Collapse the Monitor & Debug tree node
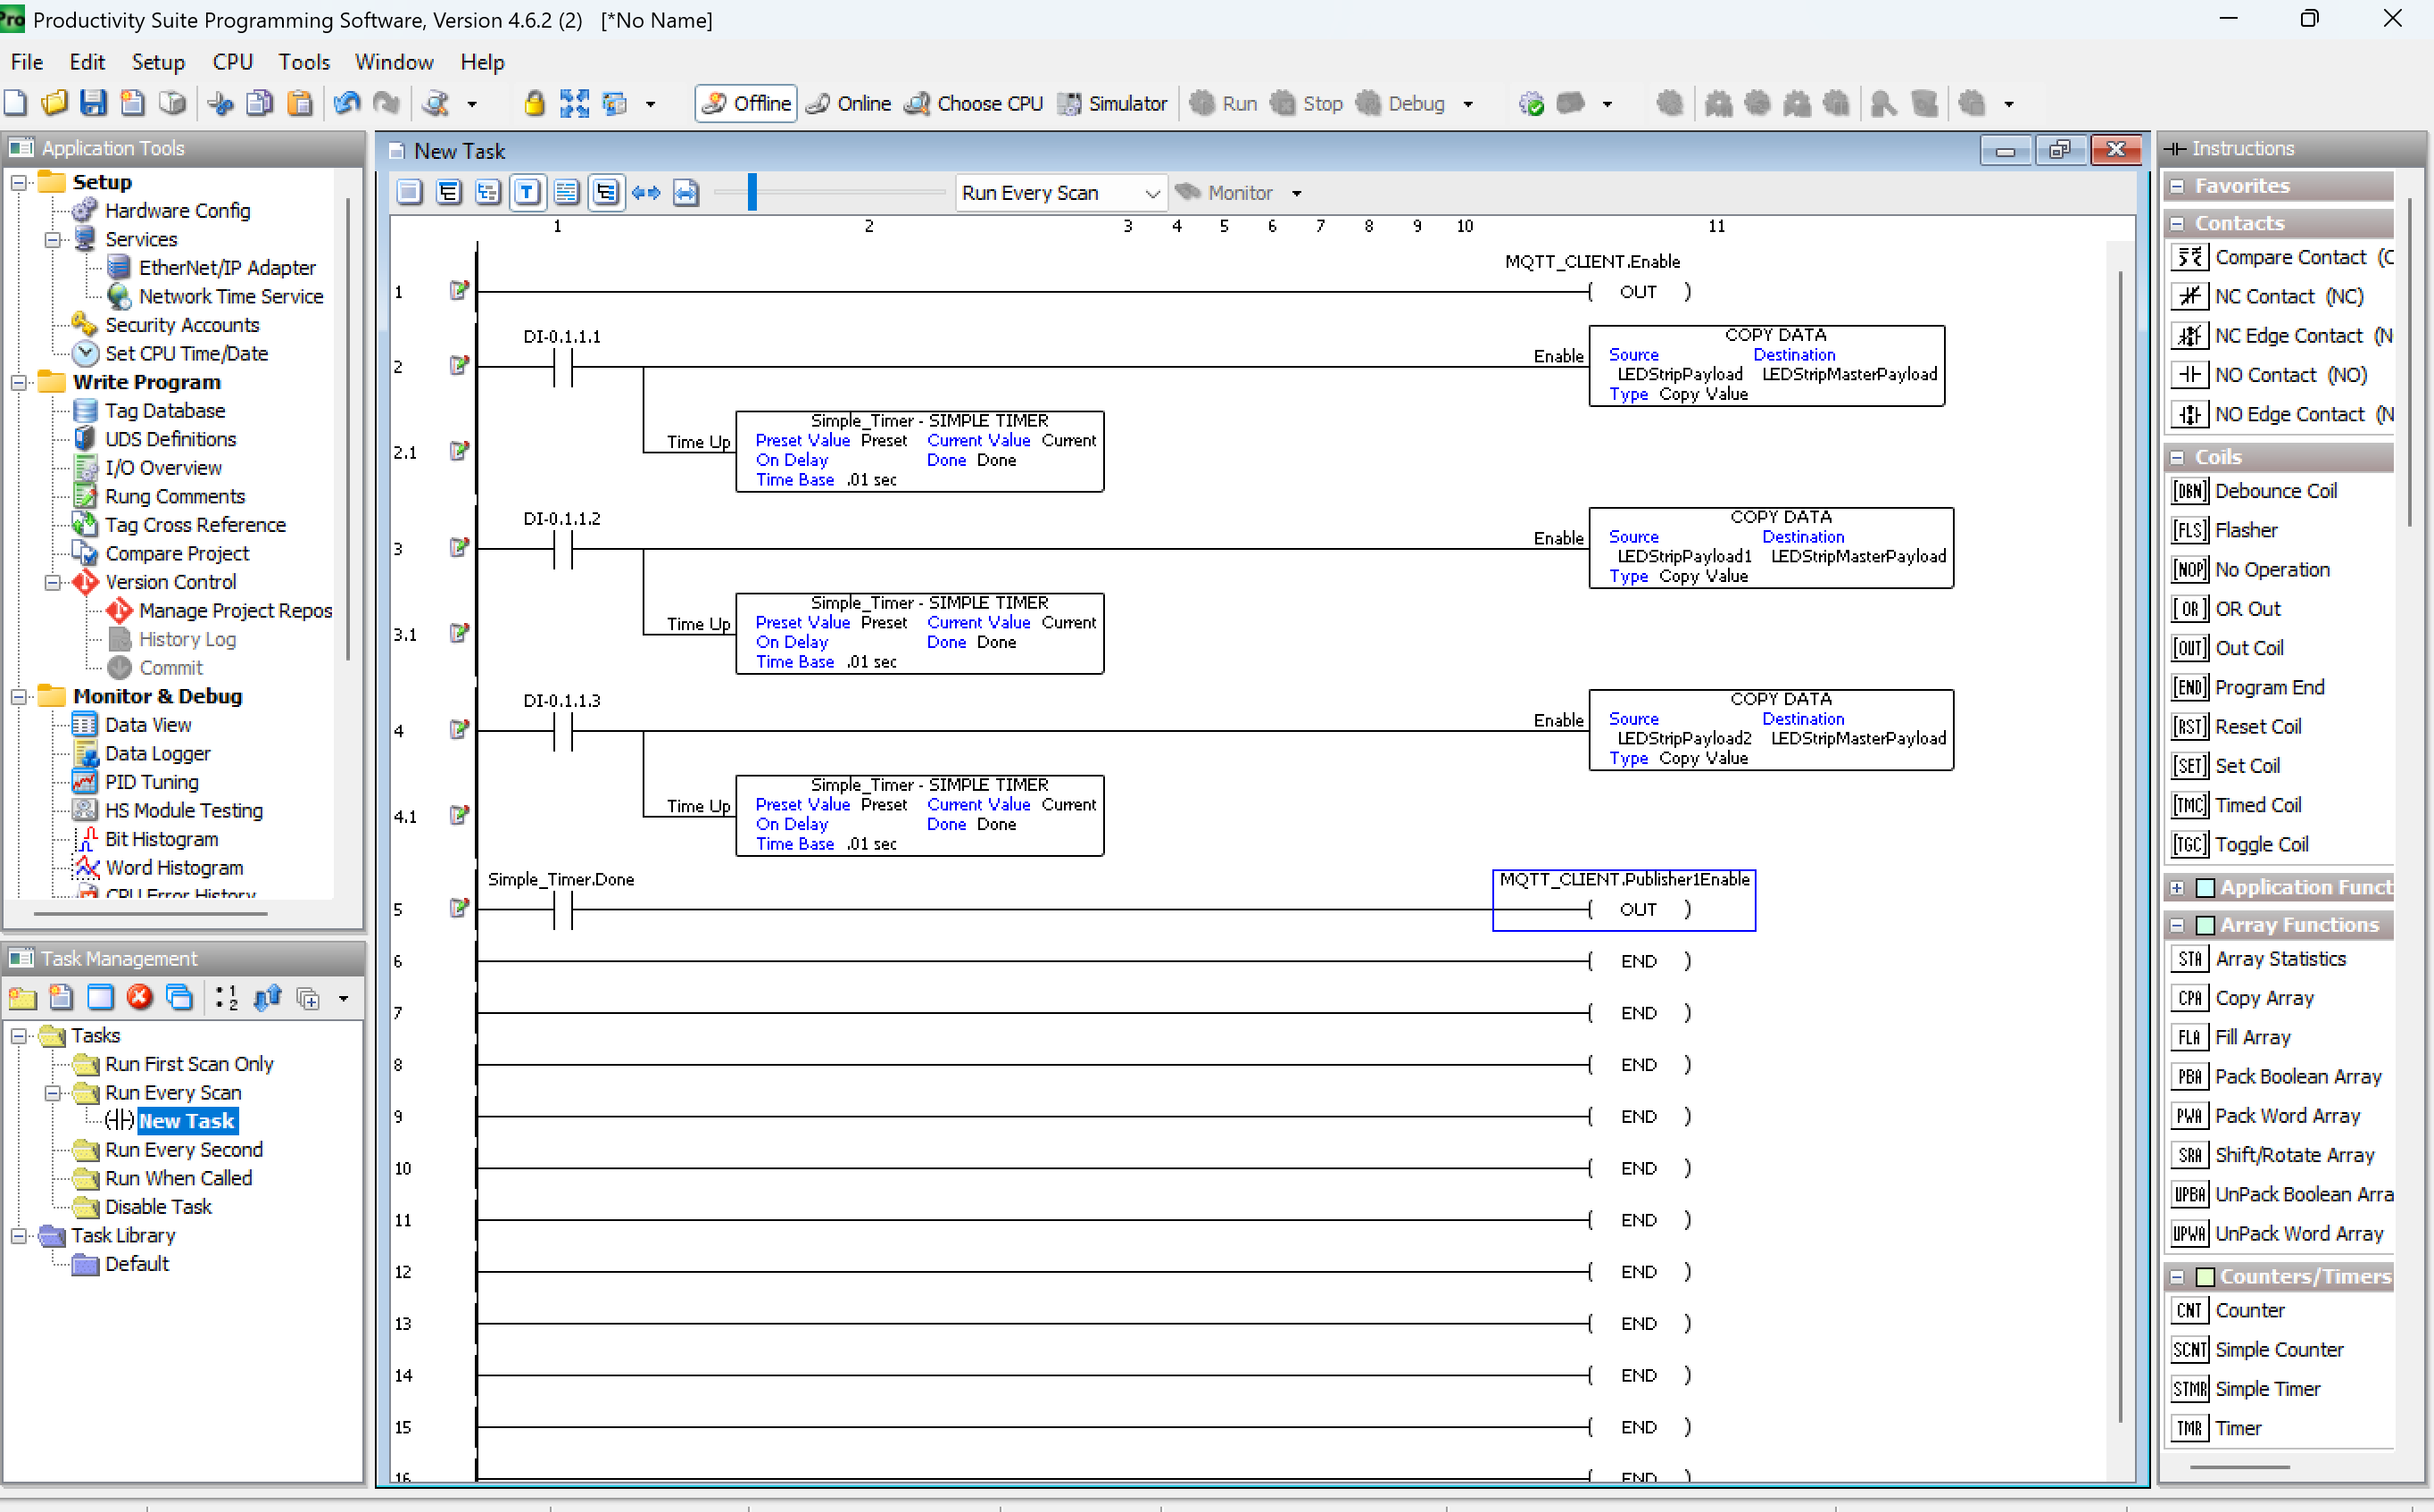This screenshot has height=1512, width=2434. tap(18, 697)
